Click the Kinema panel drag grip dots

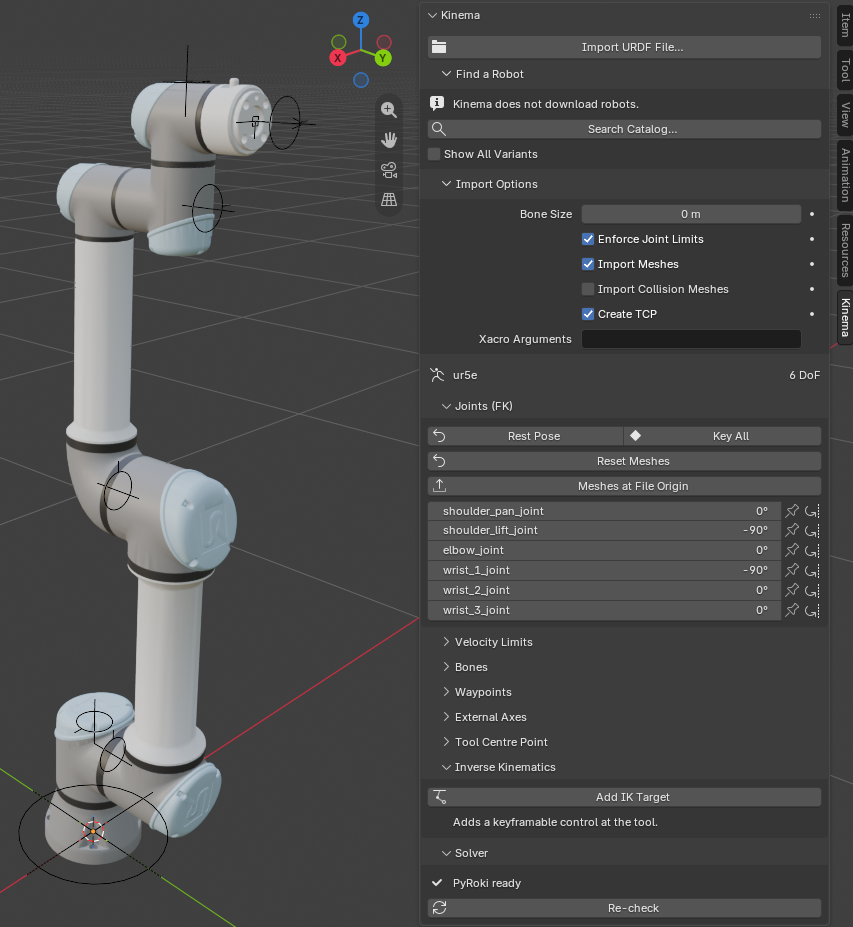tap(815, 16)
